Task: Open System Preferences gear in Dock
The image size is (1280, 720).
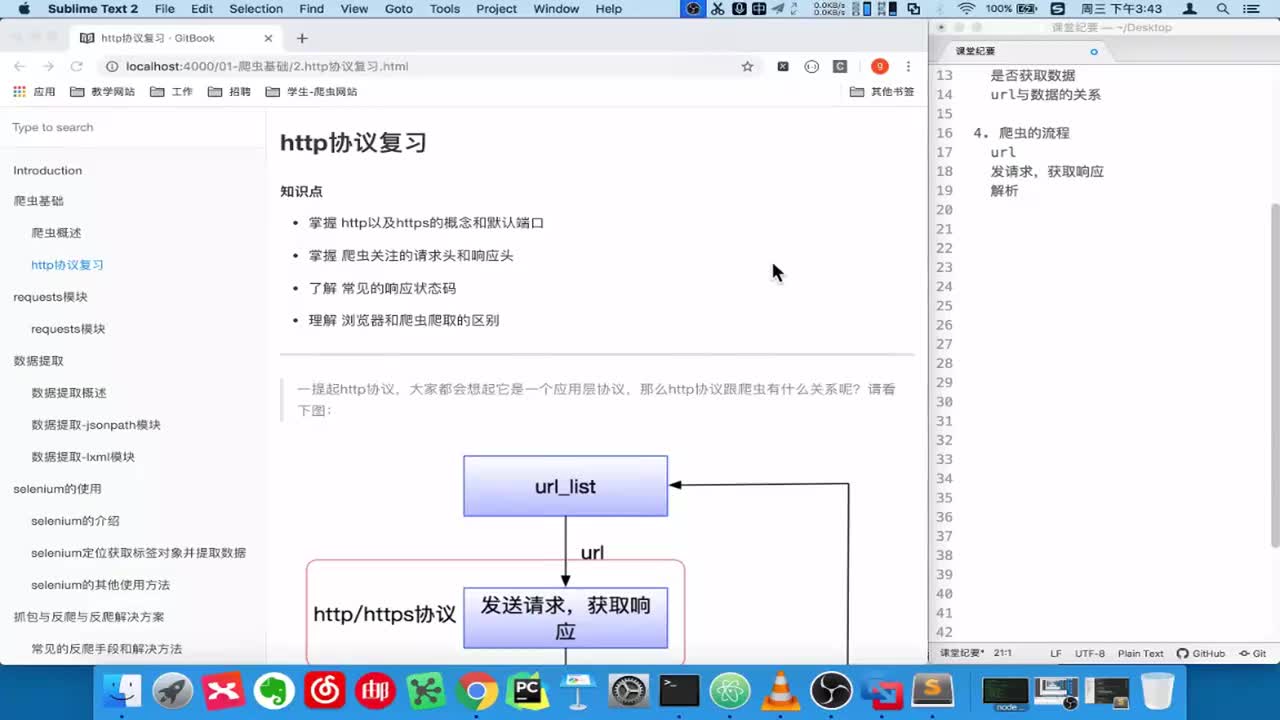Action: coord(629,690)
